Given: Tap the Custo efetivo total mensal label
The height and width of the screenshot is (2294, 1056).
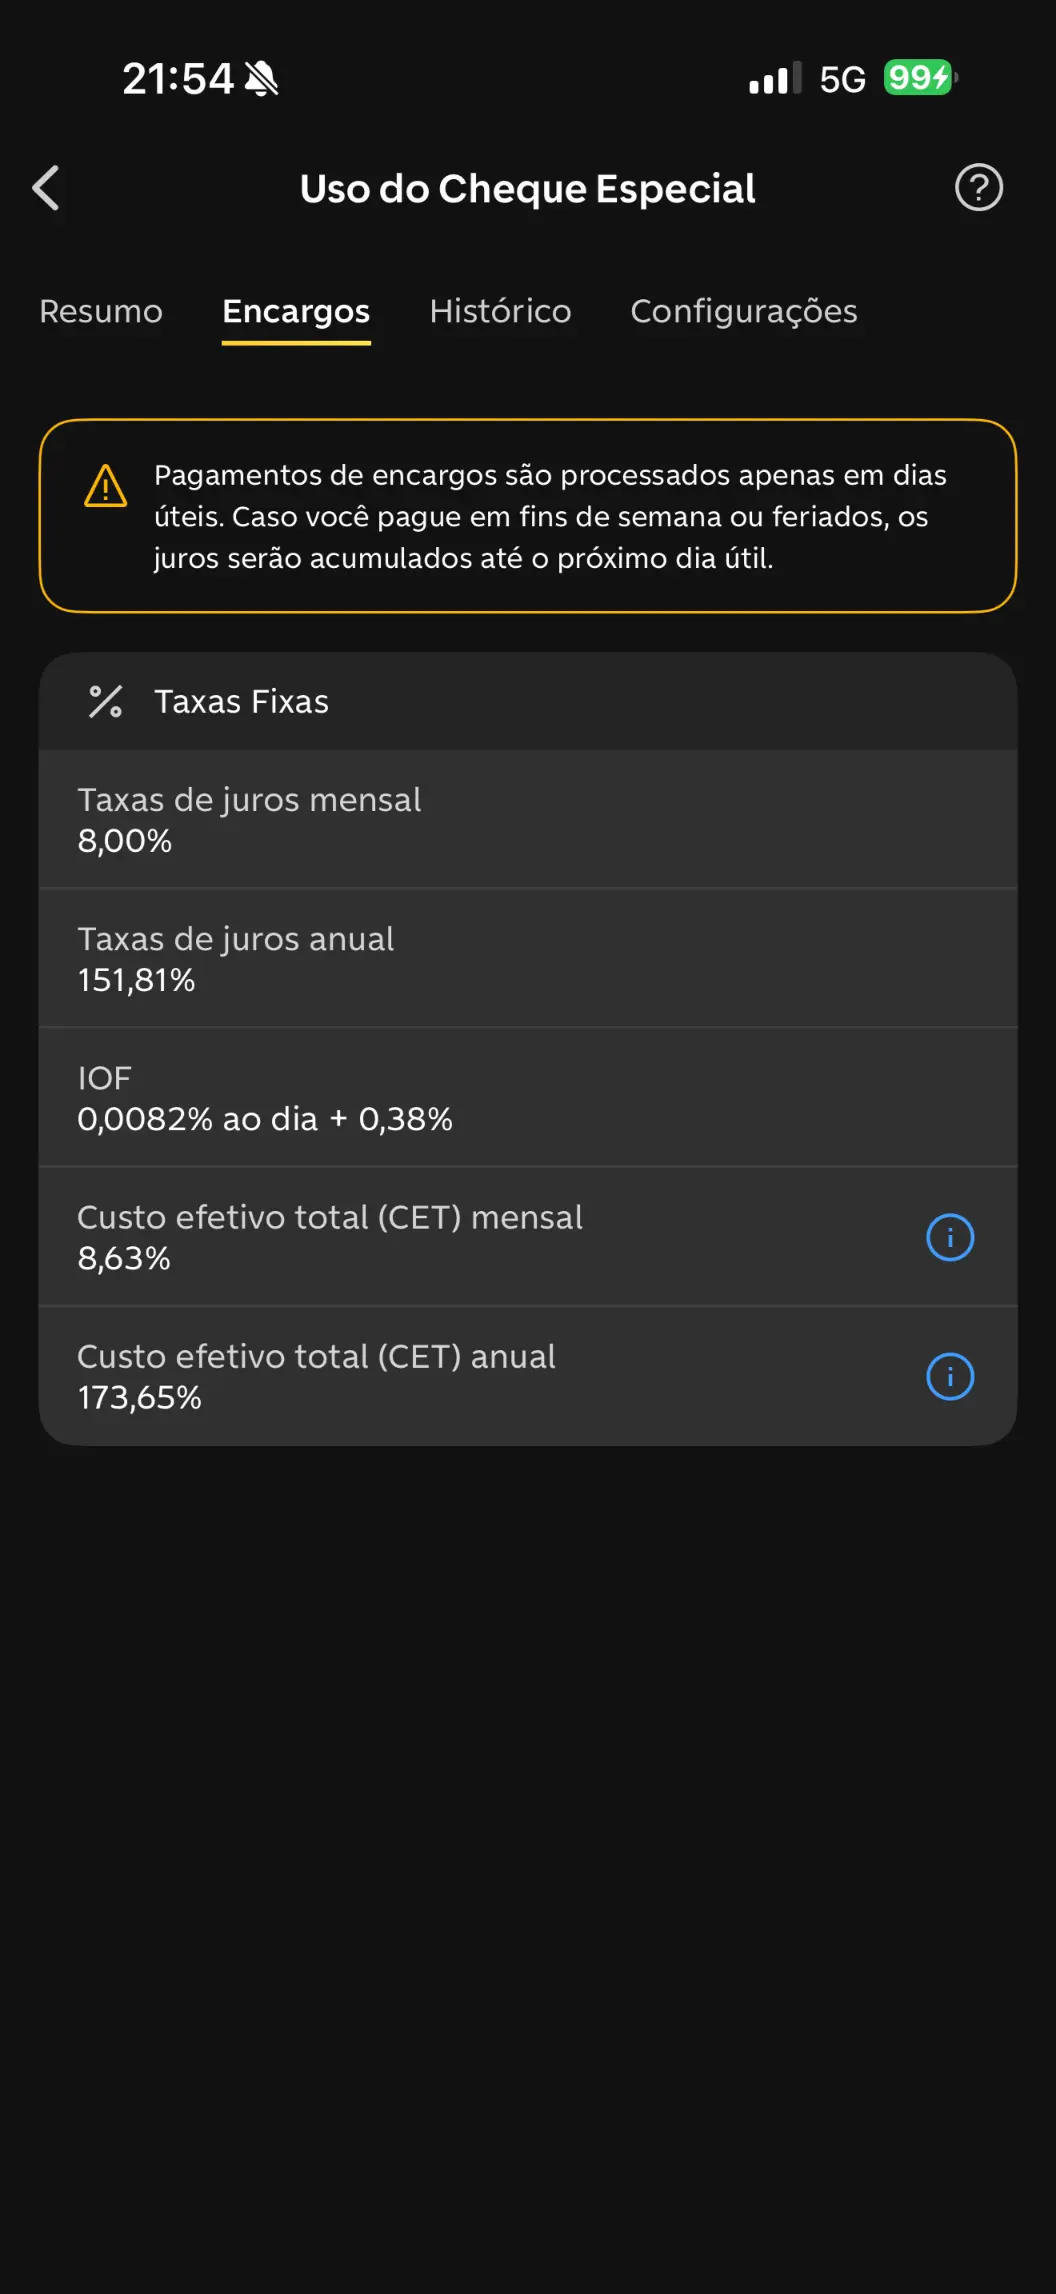Looking at the screenshot, I should [x=330, y=1218].
